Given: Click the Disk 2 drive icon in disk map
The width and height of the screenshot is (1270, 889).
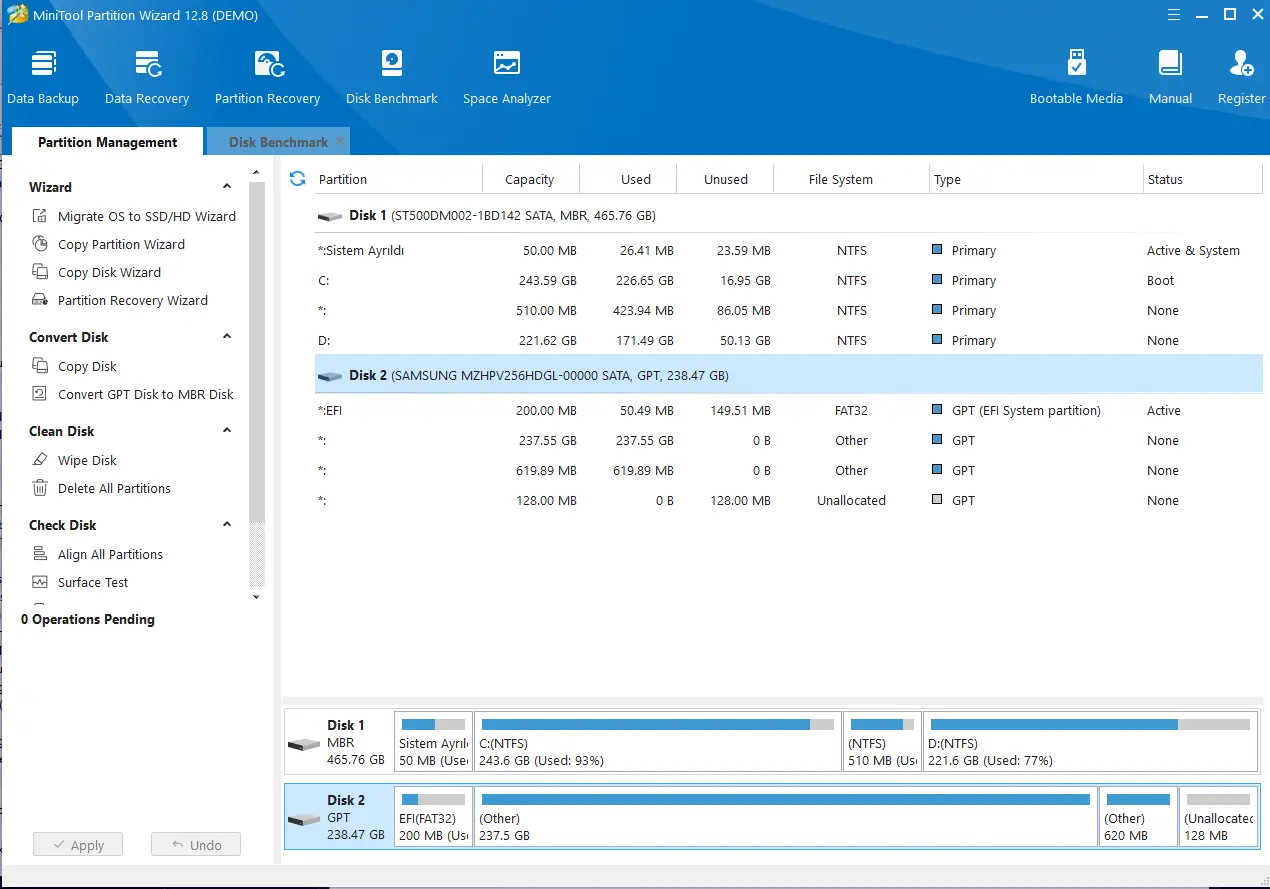Looking at the screenshot, I should (x=303, y=820).
